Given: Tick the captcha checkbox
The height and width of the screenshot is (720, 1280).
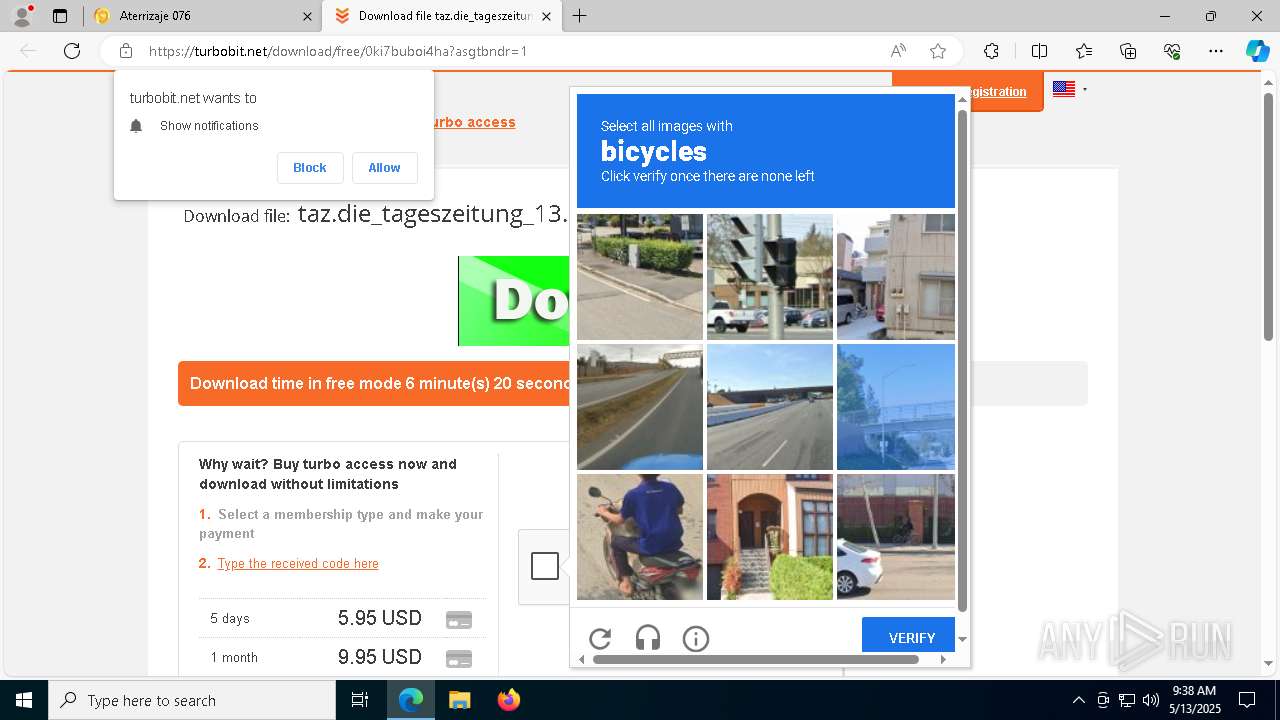Looking at the screenshot, I should coord(545,566).
